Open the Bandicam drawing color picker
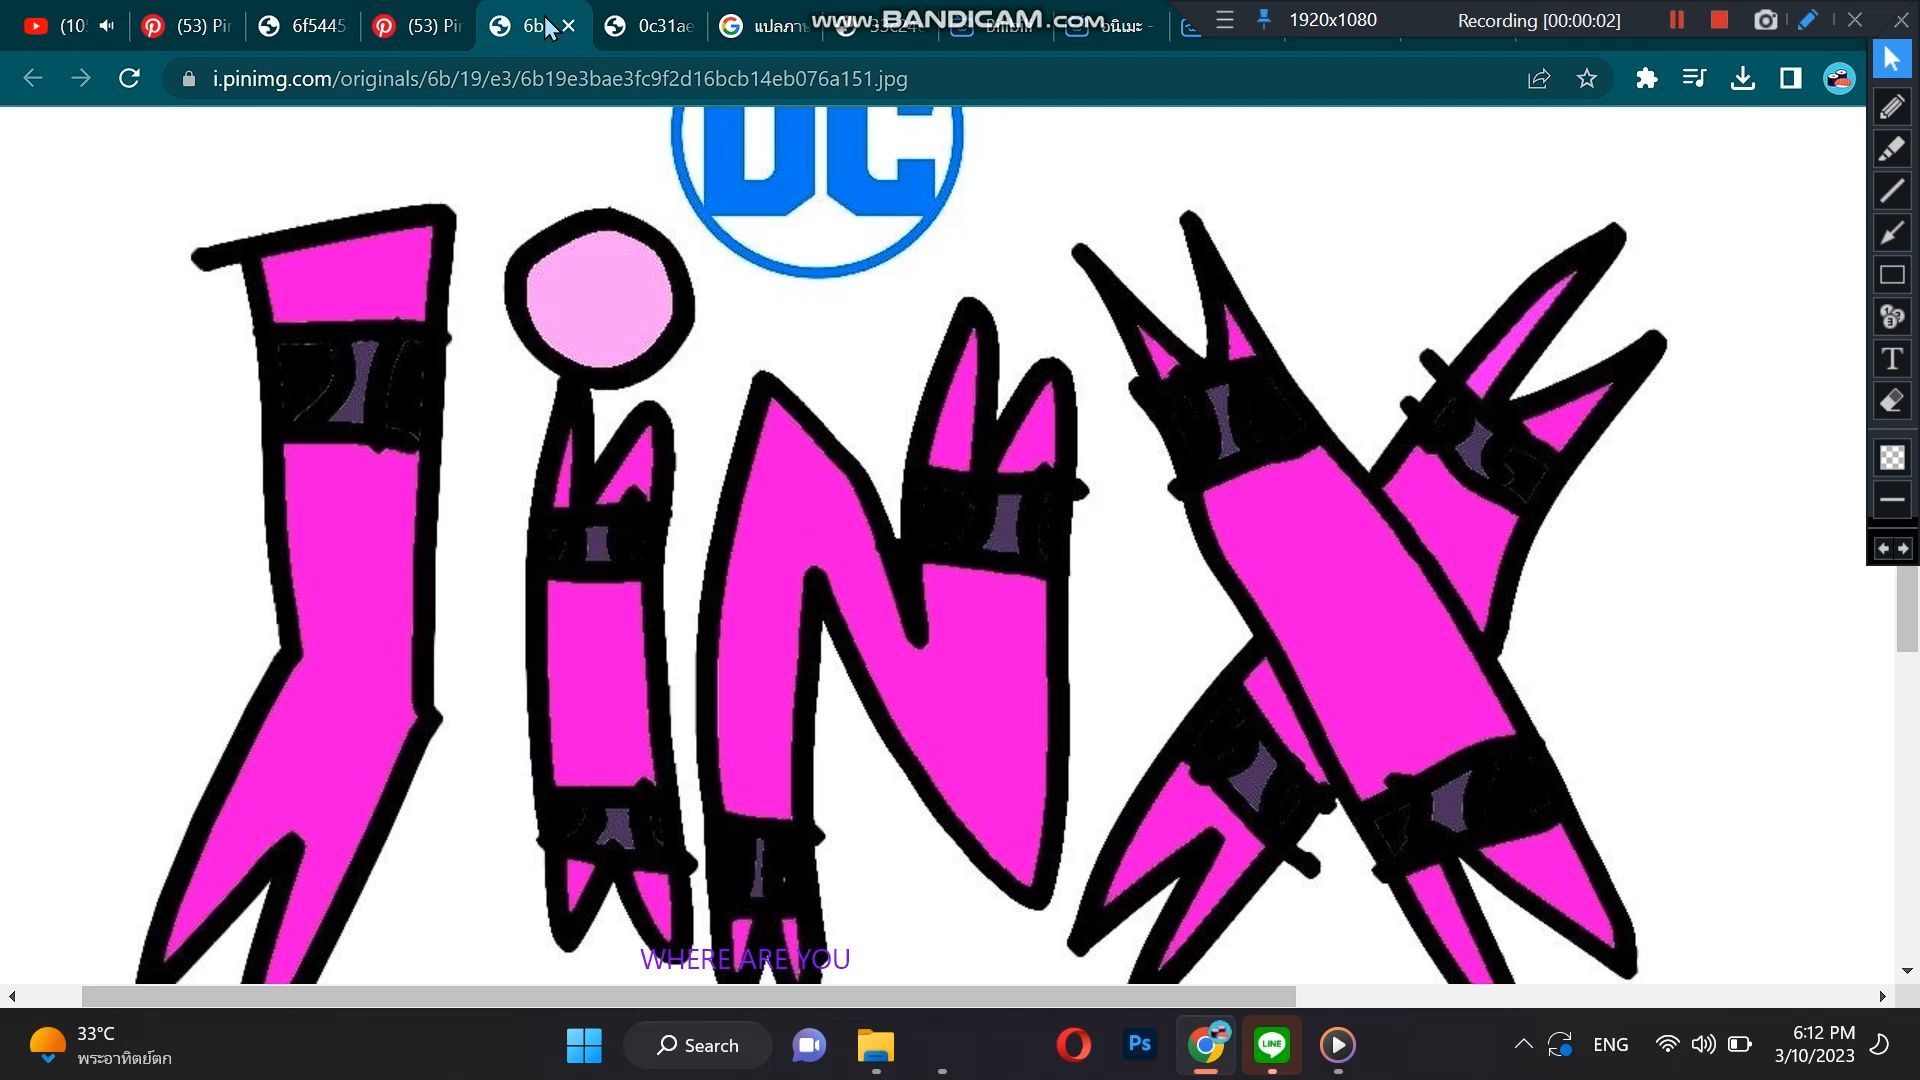Image resolution: width=1920 pixels, height=1080 pixels. [x=1891, y=457]
